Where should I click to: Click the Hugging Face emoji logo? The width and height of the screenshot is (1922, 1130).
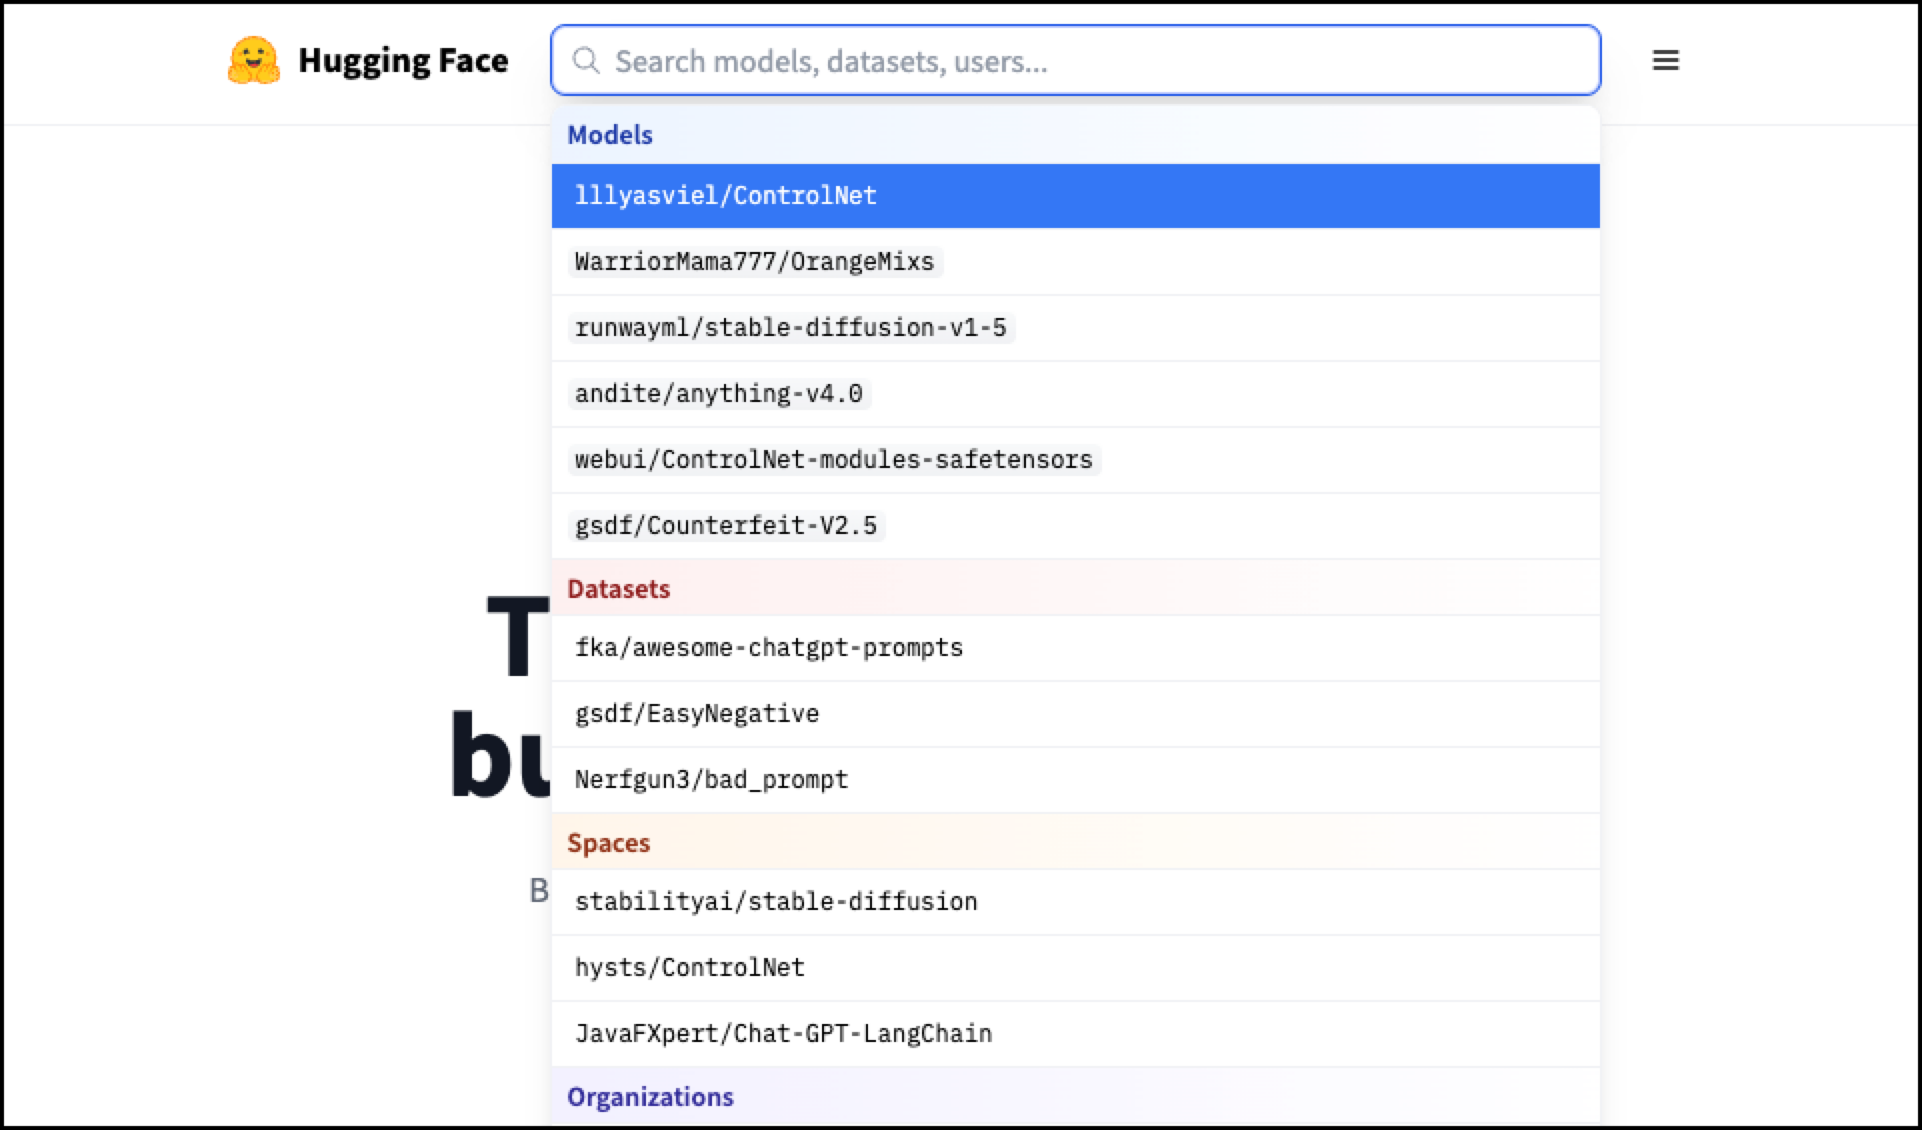pyautogui.click(x=253, y=61)
